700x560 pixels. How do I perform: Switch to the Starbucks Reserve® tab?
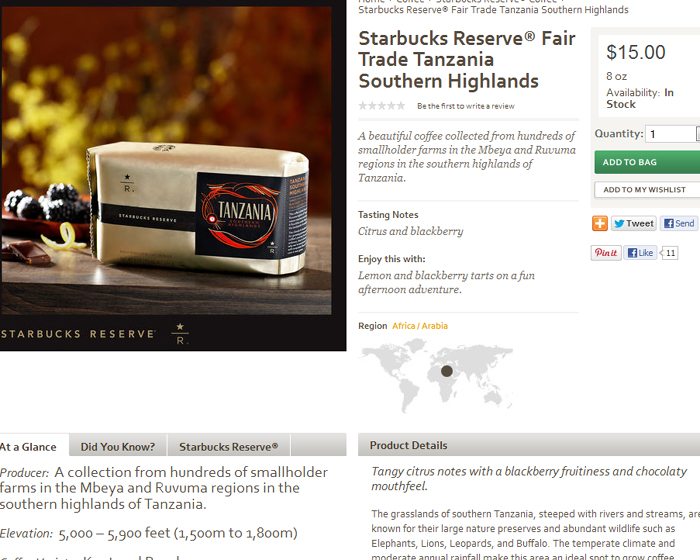[x=229, y=447]
